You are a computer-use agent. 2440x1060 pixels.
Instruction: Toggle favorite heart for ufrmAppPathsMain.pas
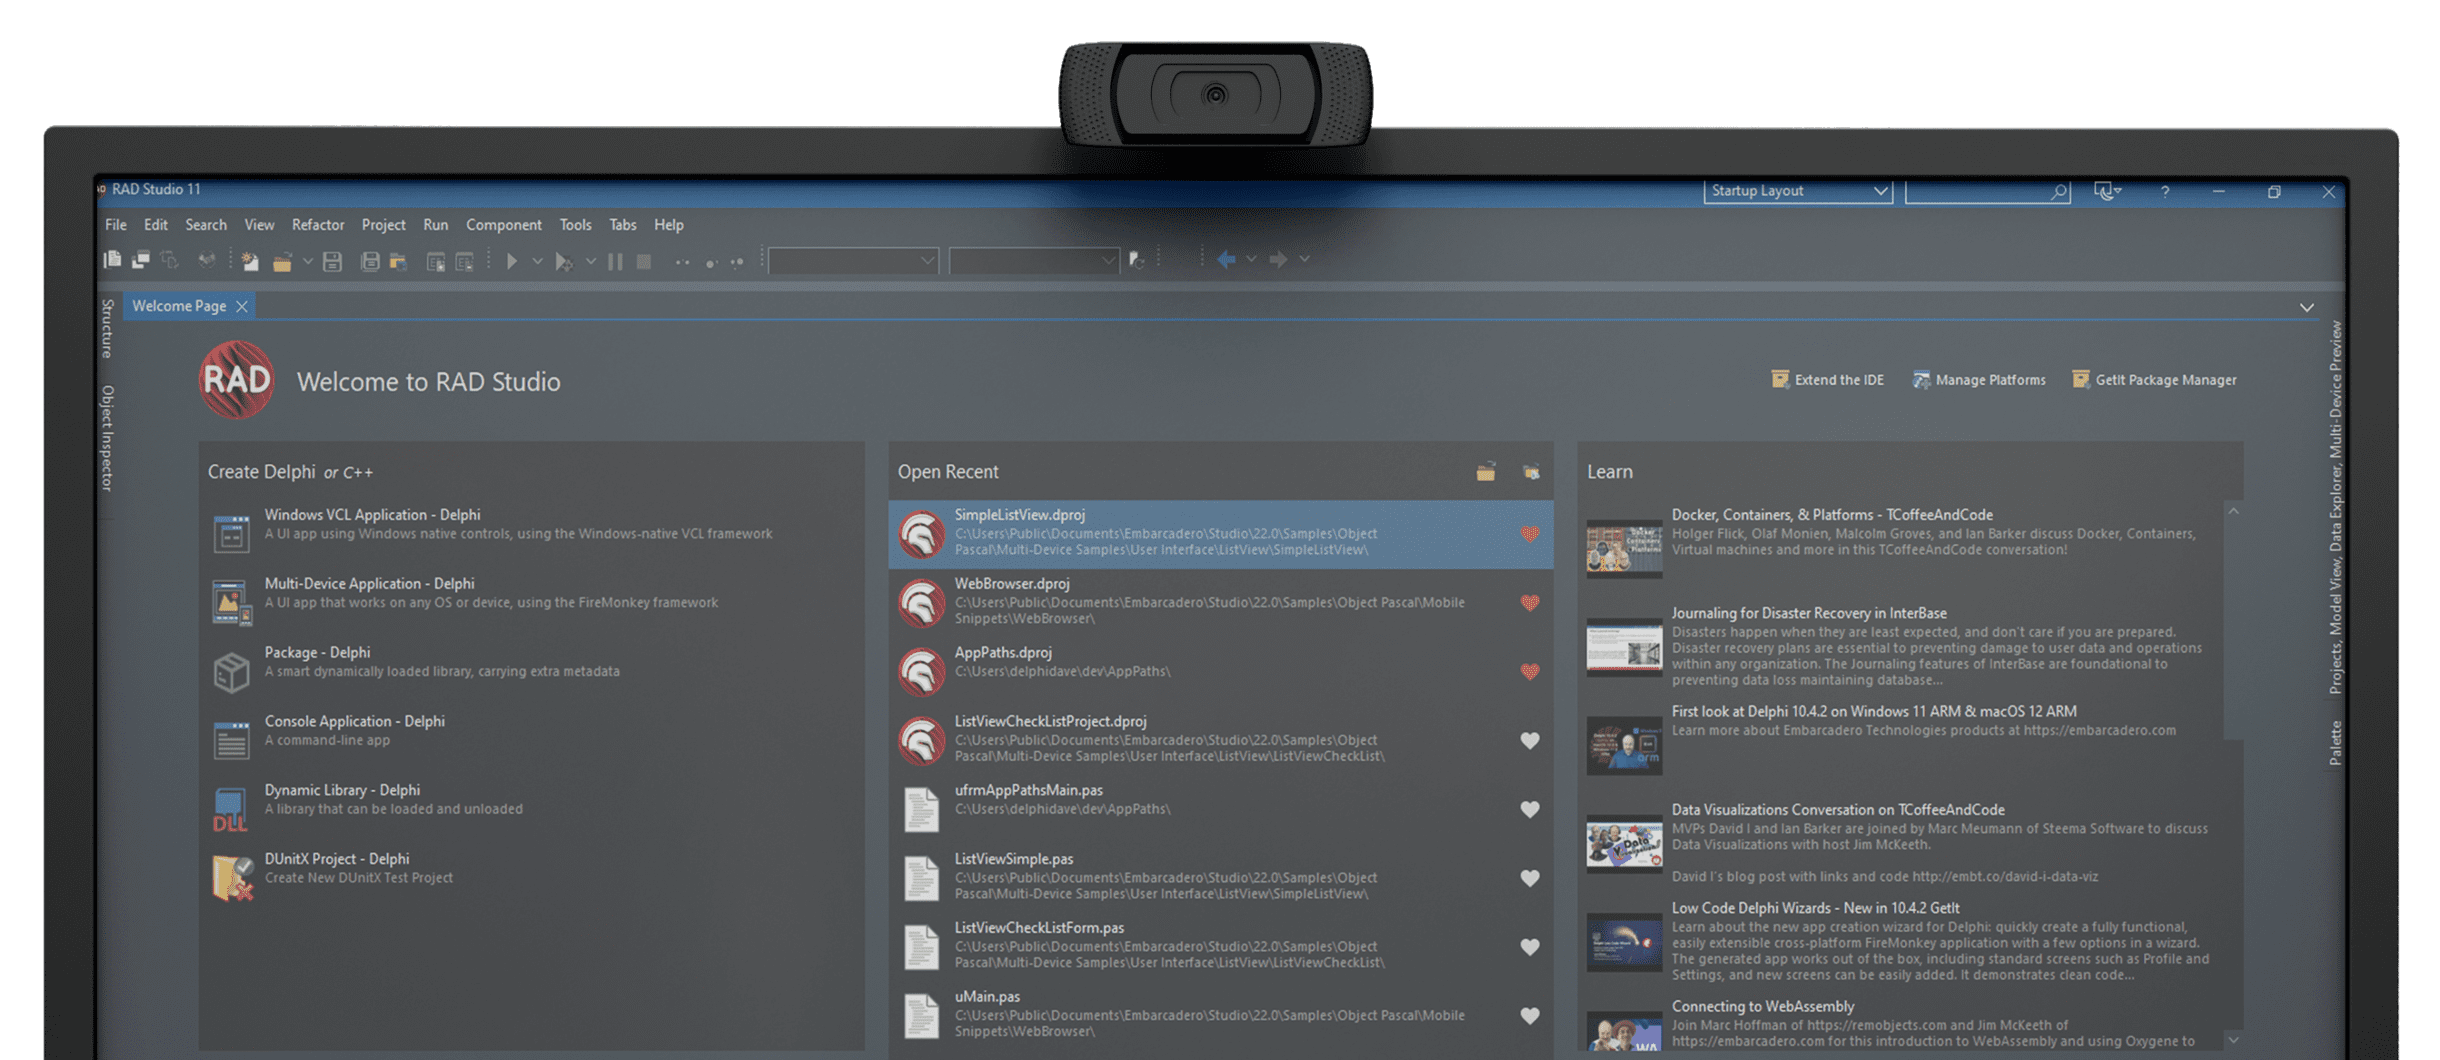coord(1530,810)
